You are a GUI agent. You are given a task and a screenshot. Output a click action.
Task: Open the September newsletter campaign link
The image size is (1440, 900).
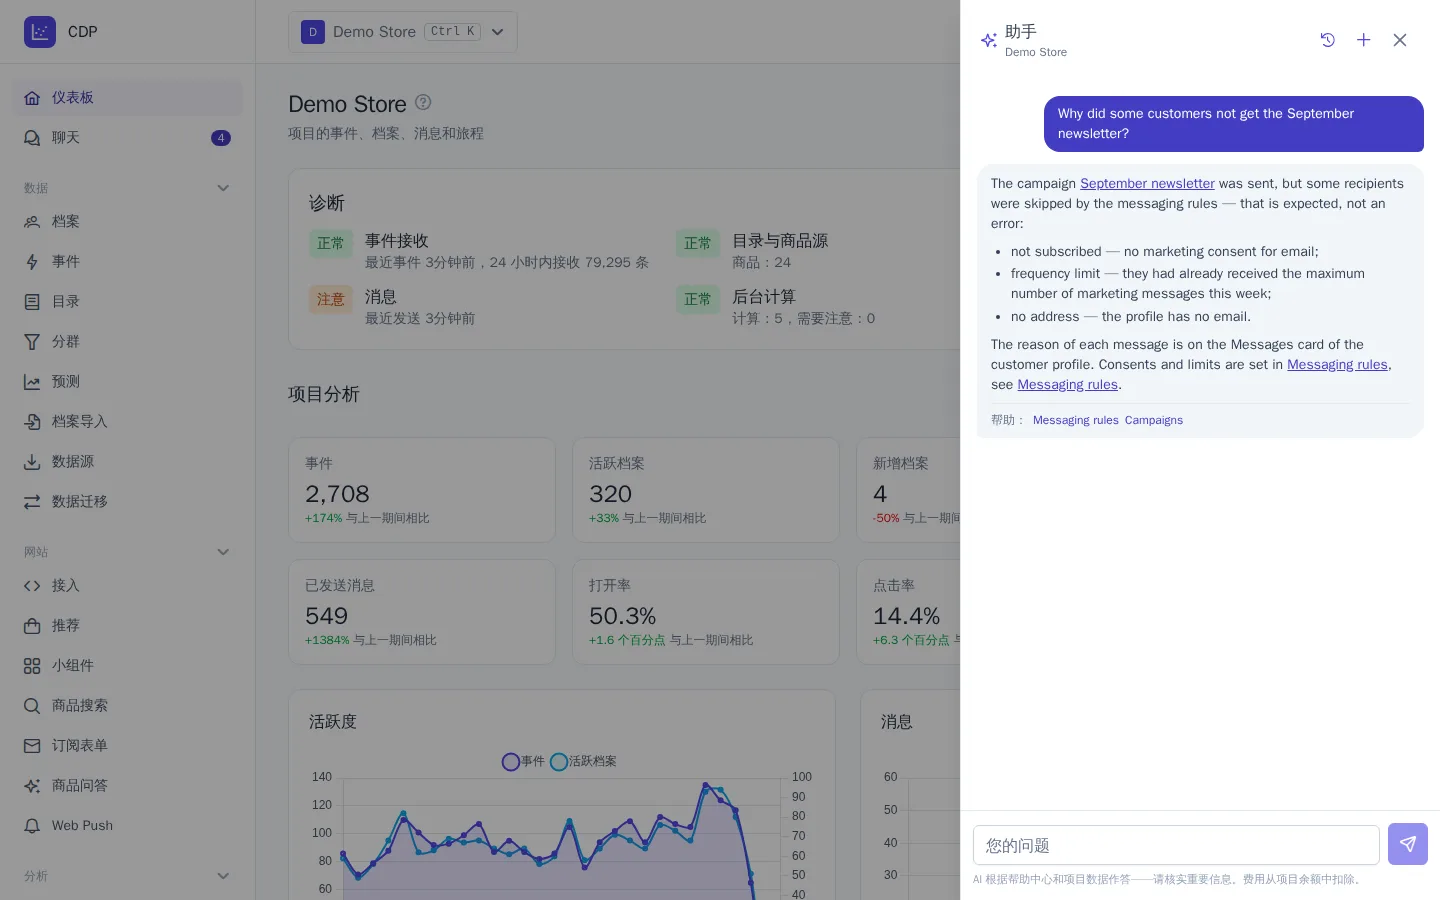tap(1147, 184)
